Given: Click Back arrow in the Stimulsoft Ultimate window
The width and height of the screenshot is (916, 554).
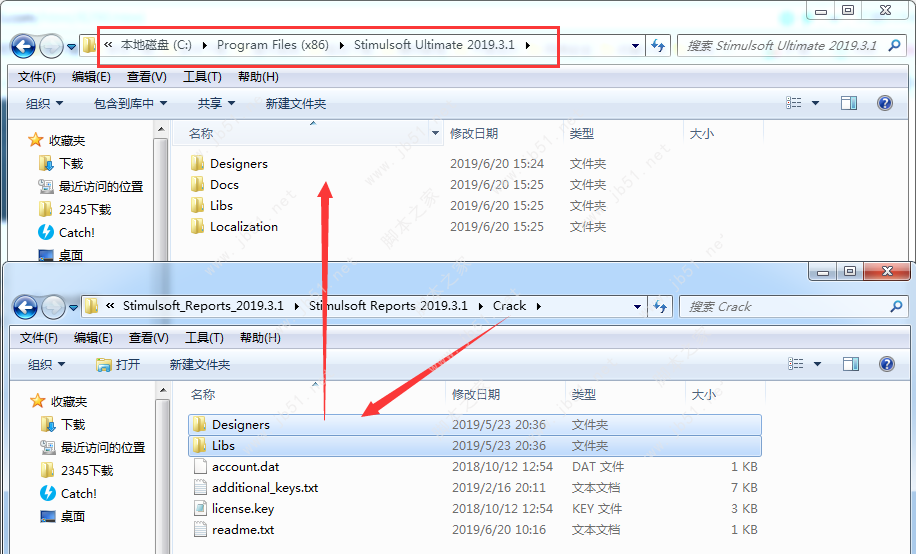Looking at the screenshot, I should point(23,46).
